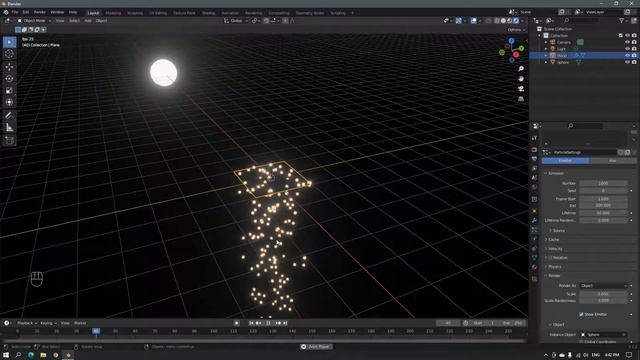Screen dimensions: 640x360
Task: Select the Annotate tool
Action: pyautogui.click(x=9, y=116)
